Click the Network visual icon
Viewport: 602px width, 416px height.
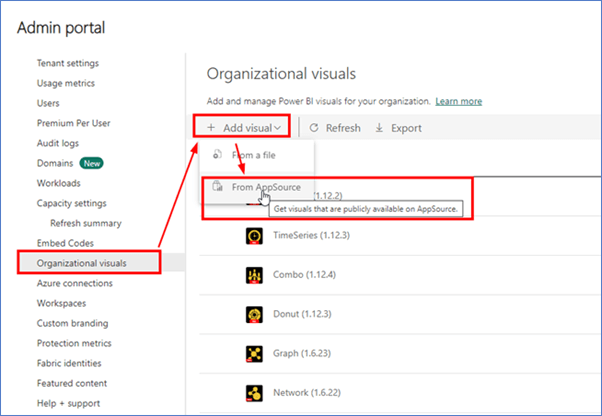254,393
